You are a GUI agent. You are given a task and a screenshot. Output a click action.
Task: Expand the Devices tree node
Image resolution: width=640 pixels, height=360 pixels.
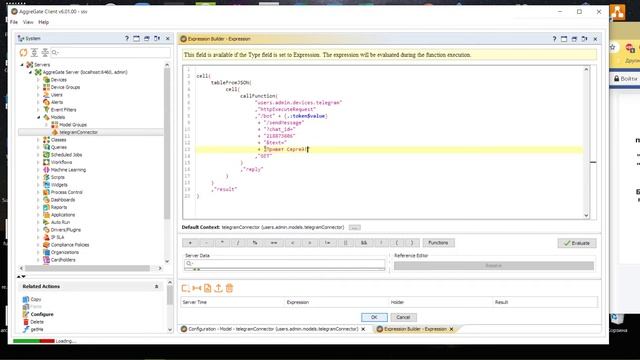point(38,80)
